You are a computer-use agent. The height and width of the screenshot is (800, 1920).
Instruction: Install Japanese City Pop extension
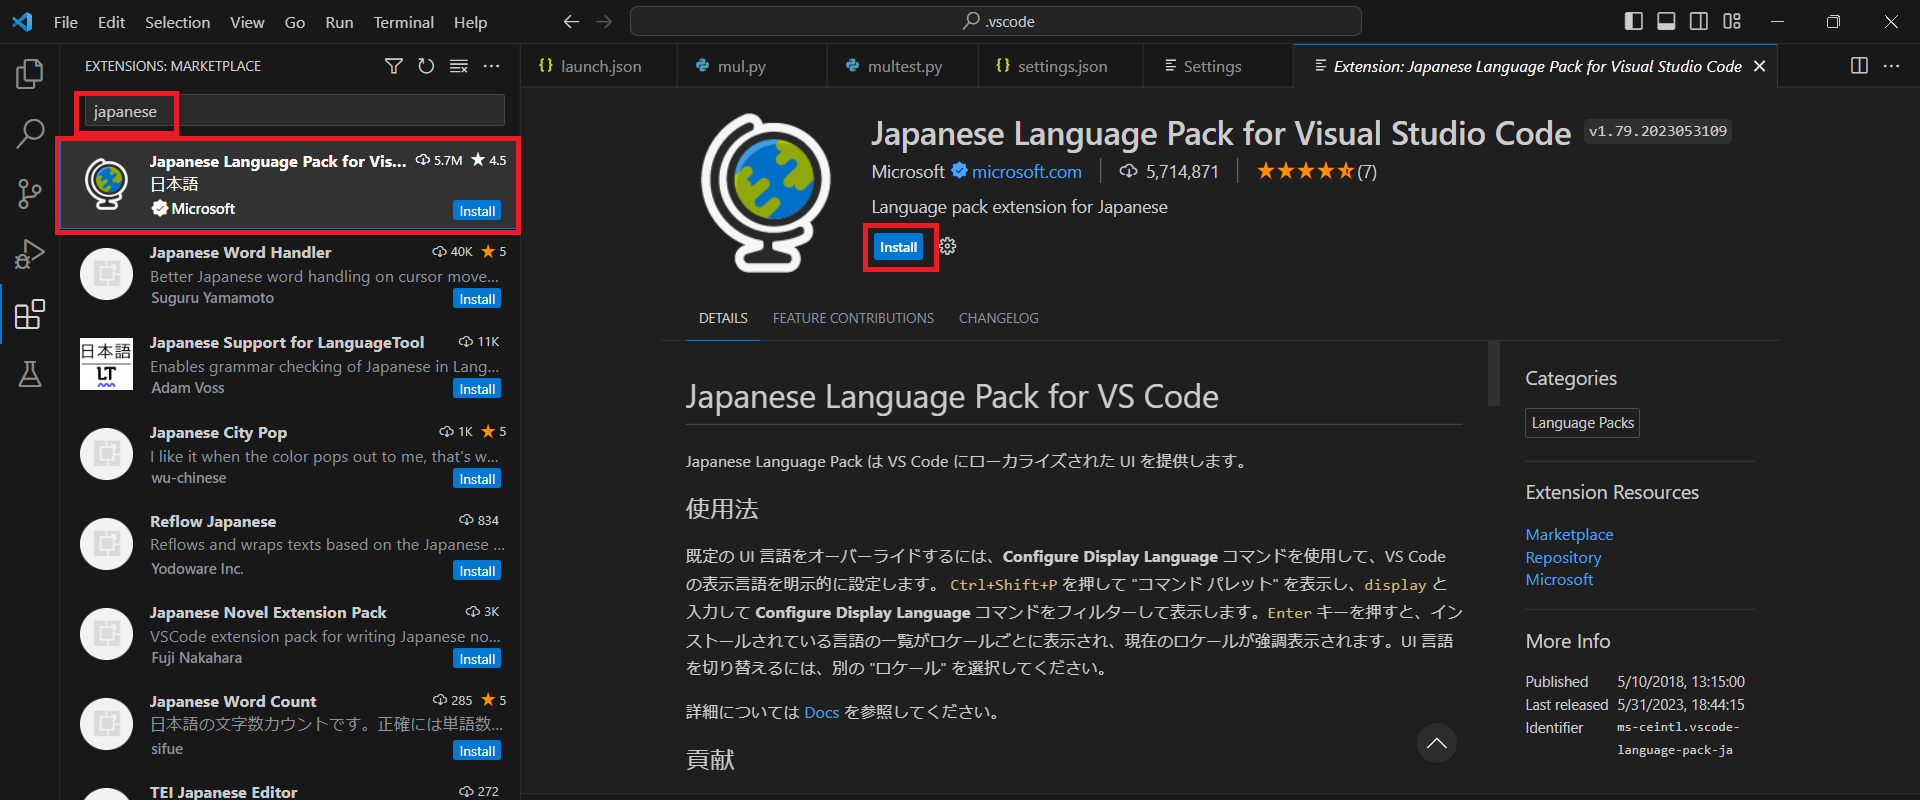477,479
